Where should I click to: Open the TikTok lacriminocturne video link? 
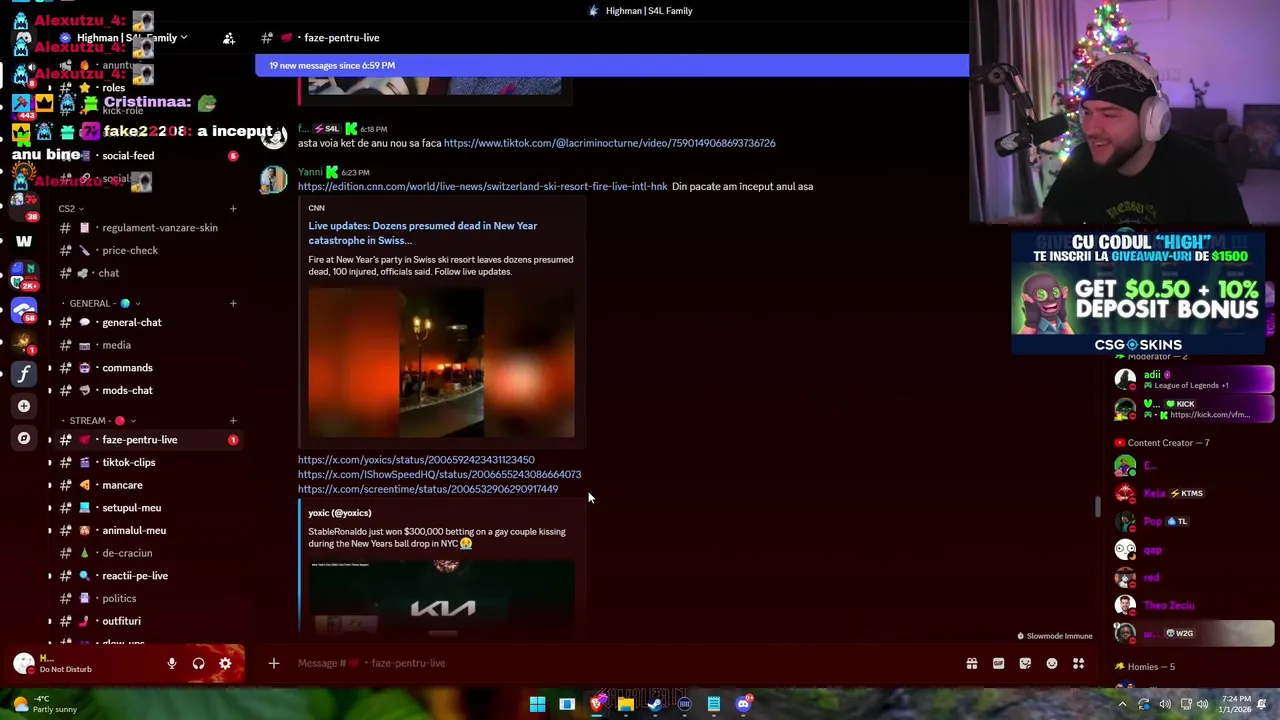[x=609, y=143]
